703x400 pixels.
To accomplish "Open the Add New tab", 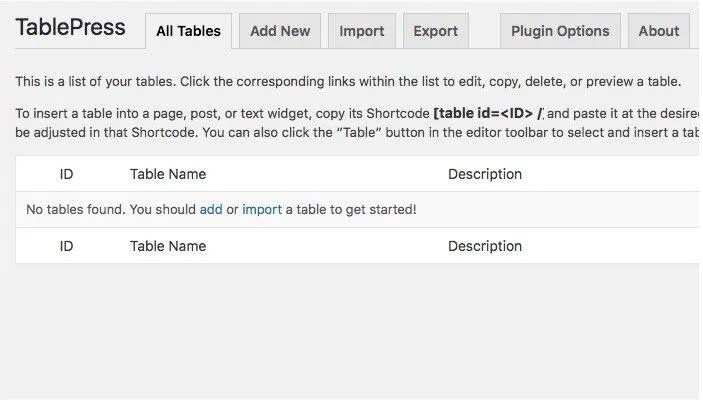I will click(280, 31).
